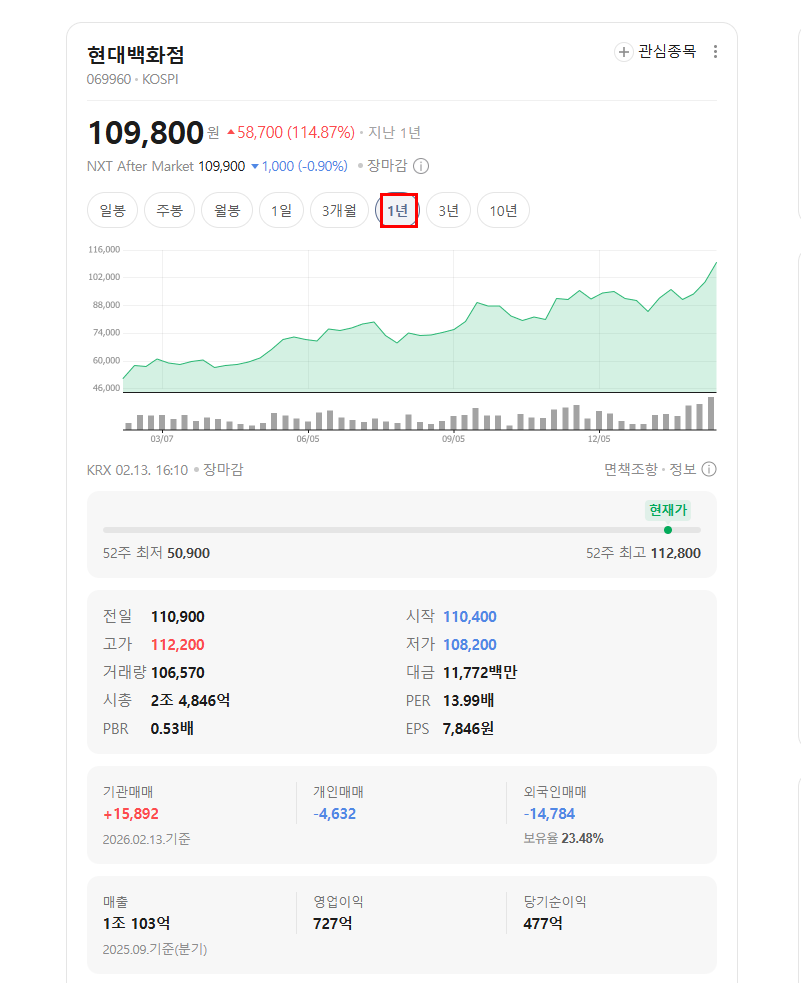The height and width of the screenshot is (983, 801).
Task: Switch chart to 1년 period
Action: pos(397,210)
